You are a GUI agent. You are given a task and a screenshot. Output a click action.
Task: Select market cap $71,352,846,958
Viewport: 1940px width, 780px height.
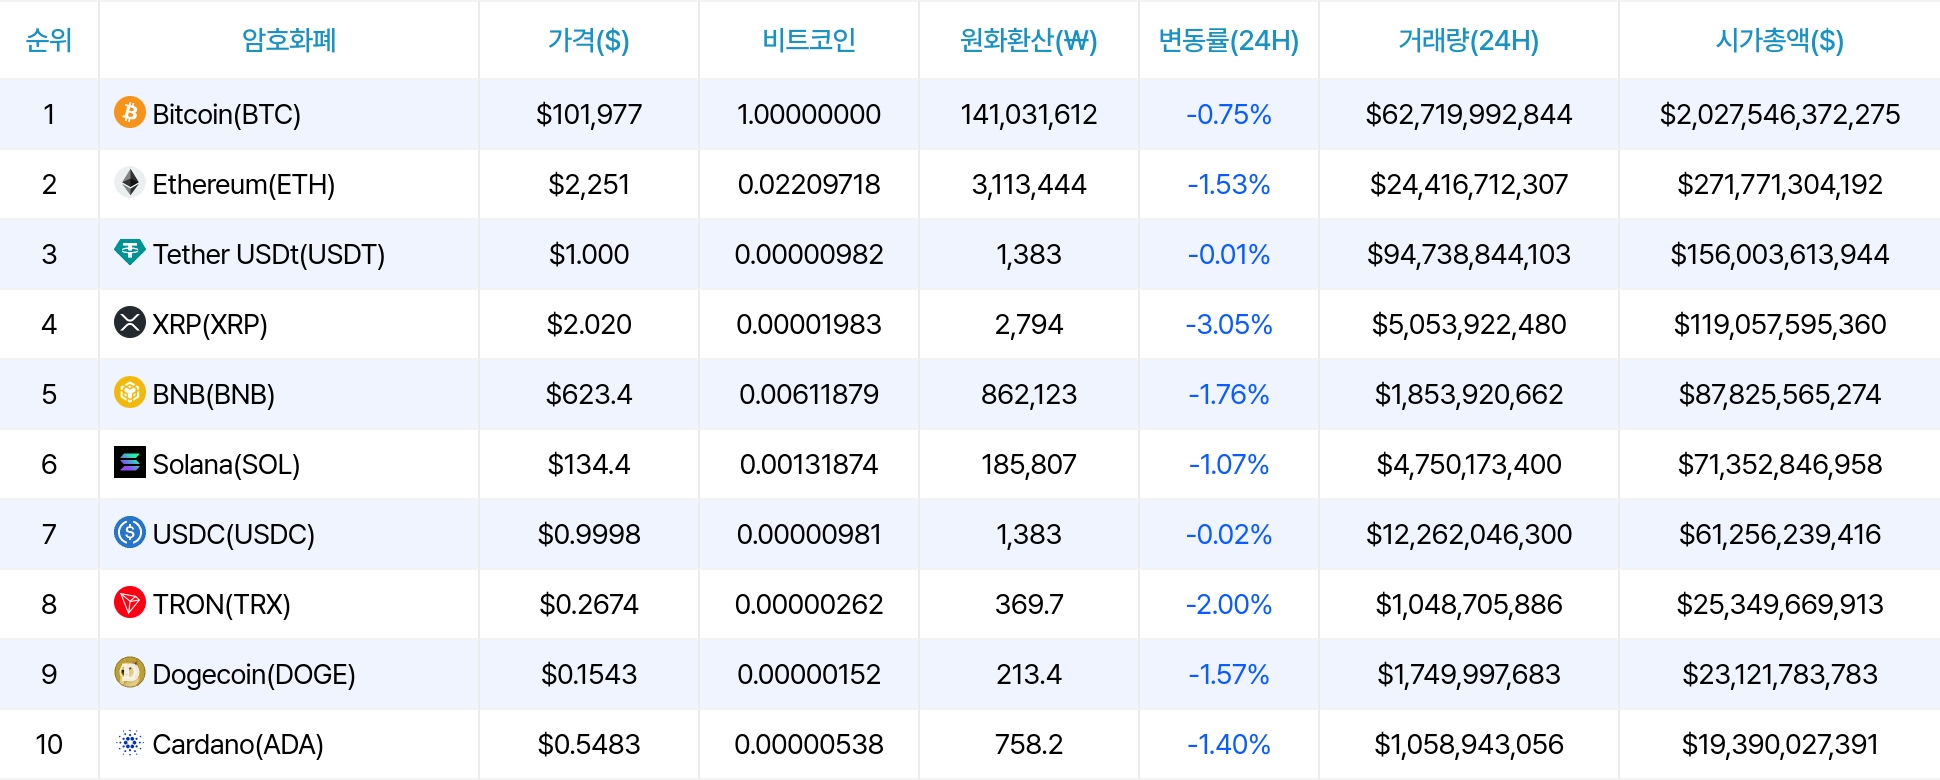coord(1780,464)
